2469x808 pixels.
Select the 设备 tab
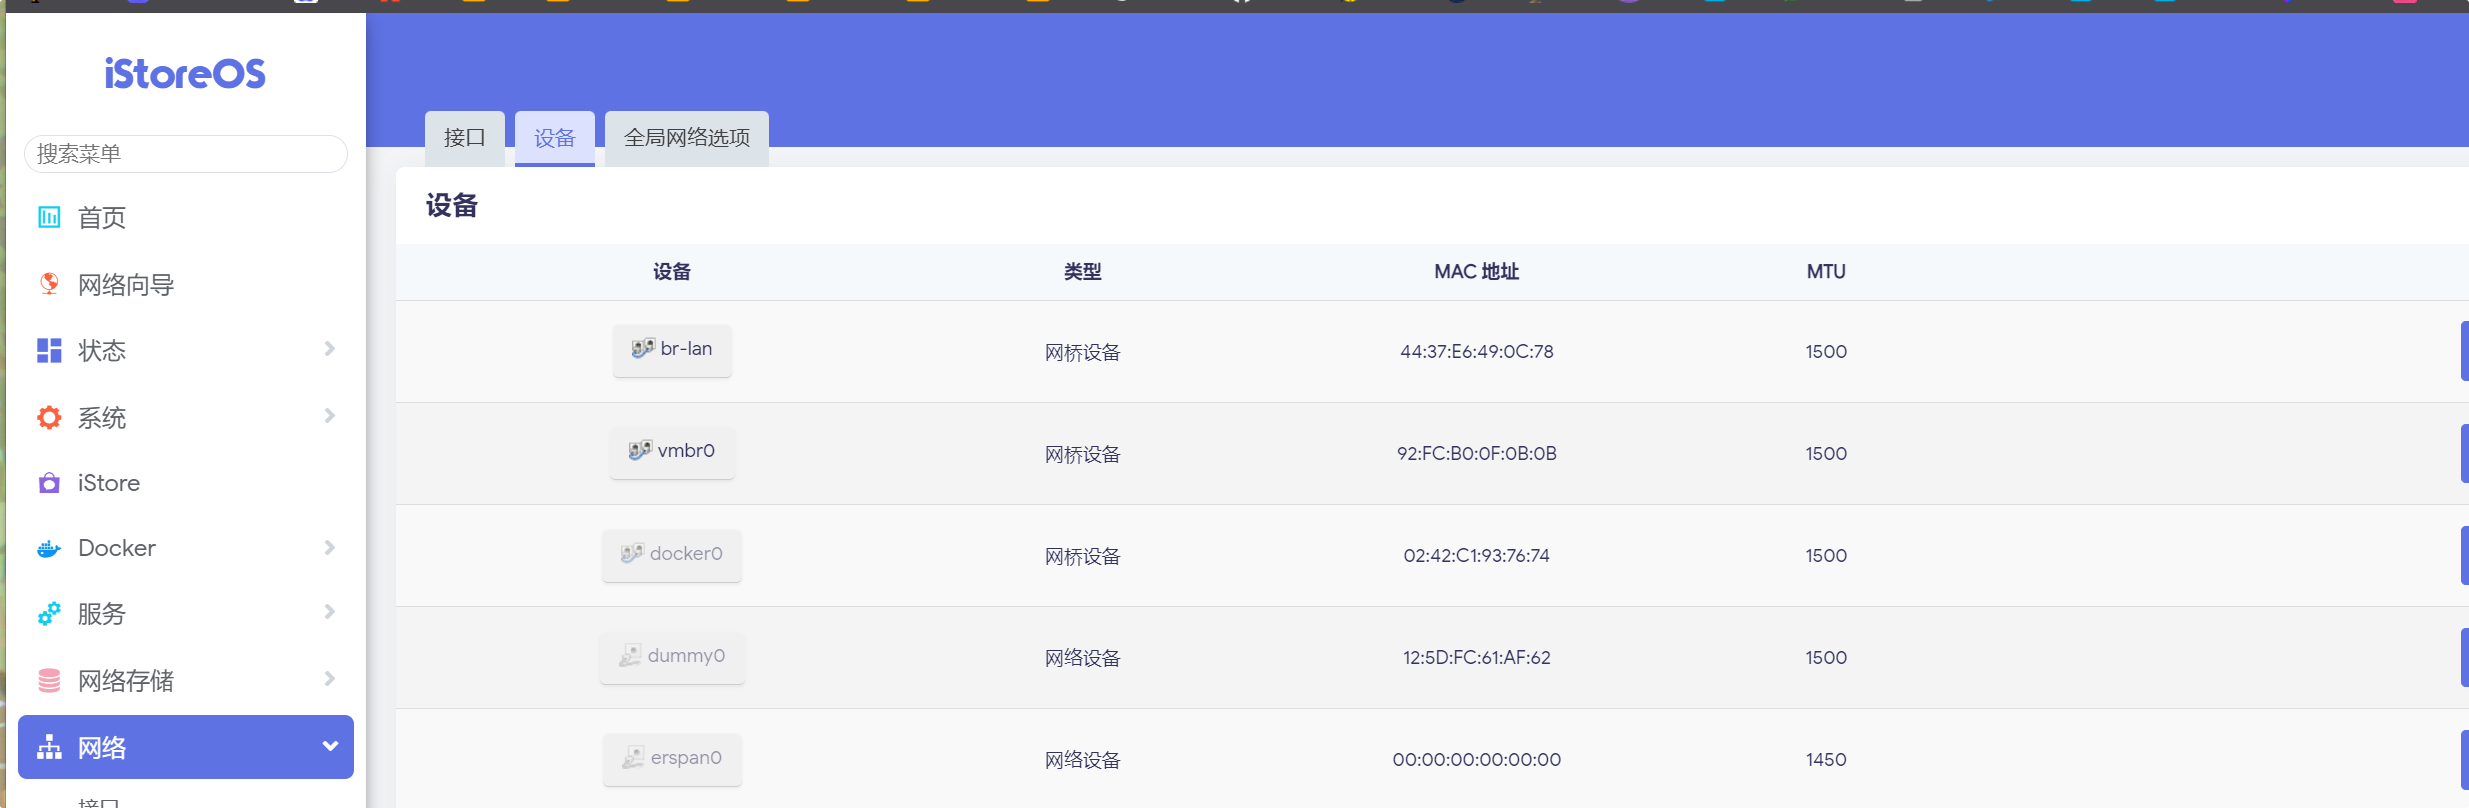554,138
